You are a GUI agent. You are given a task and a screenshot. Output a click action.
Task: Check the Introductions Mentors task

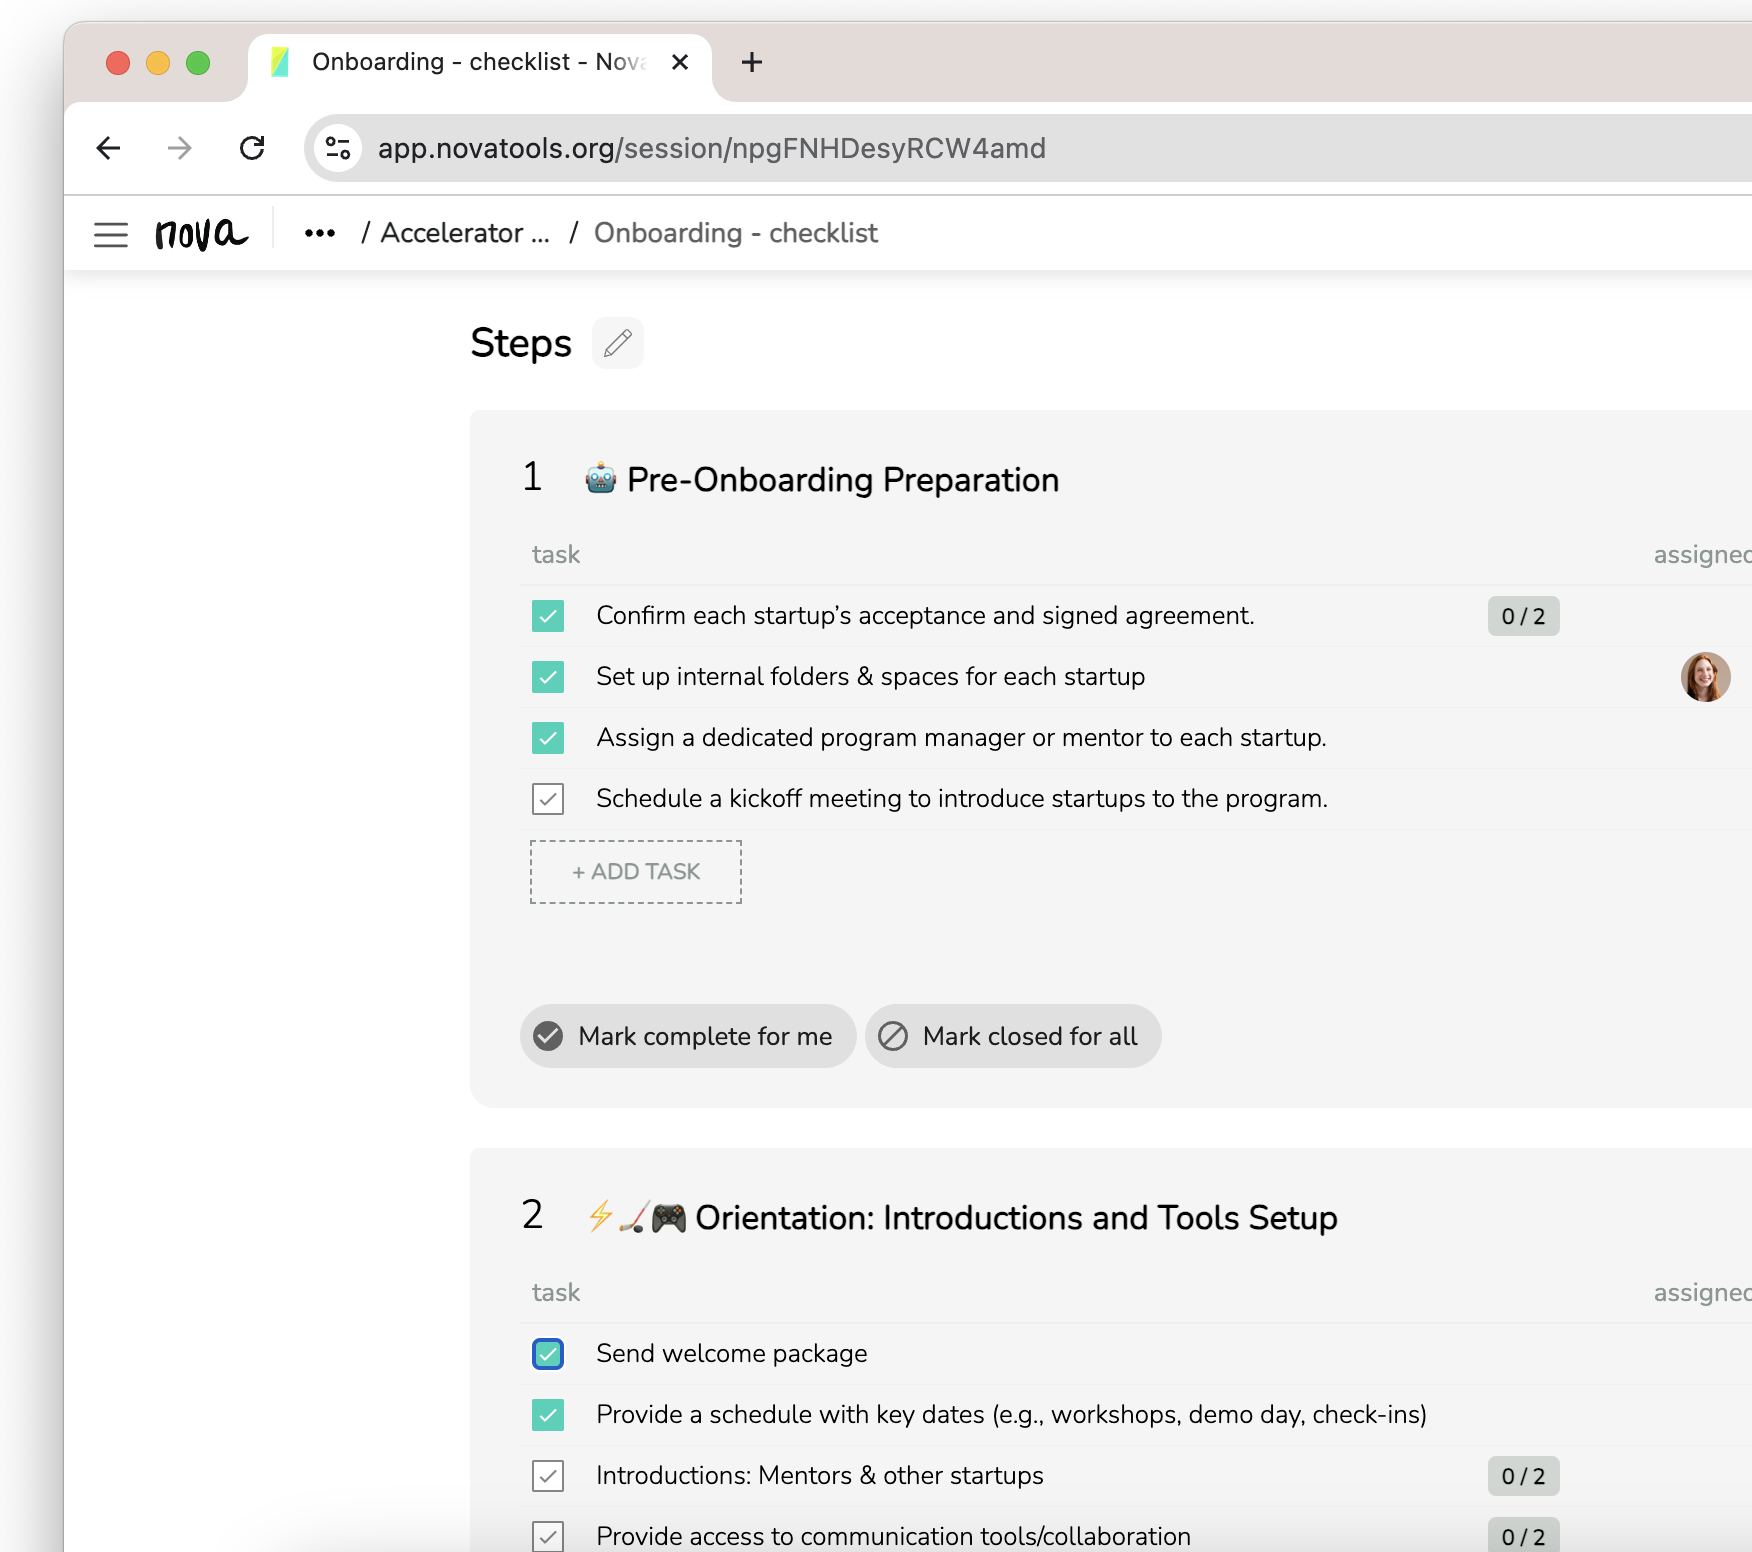(548, 1476)
